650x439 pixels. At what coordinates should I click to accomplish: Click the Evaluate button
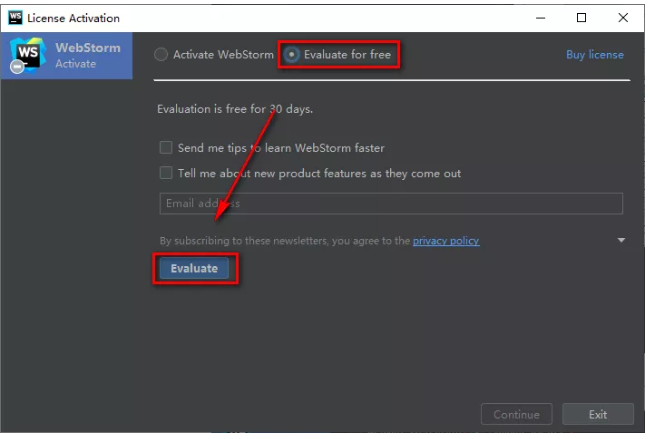click(x=194, y=269)
